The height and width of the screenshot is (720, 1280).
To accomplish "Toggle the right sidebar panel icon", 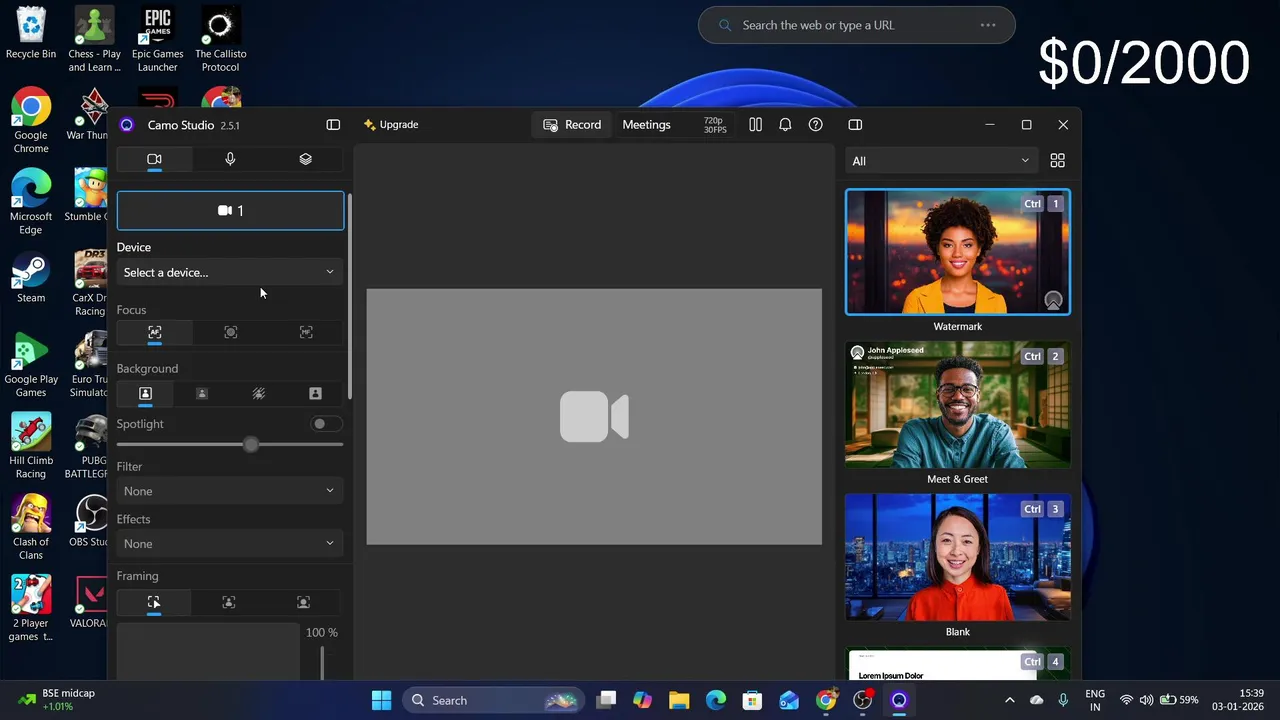I will 855,125.
